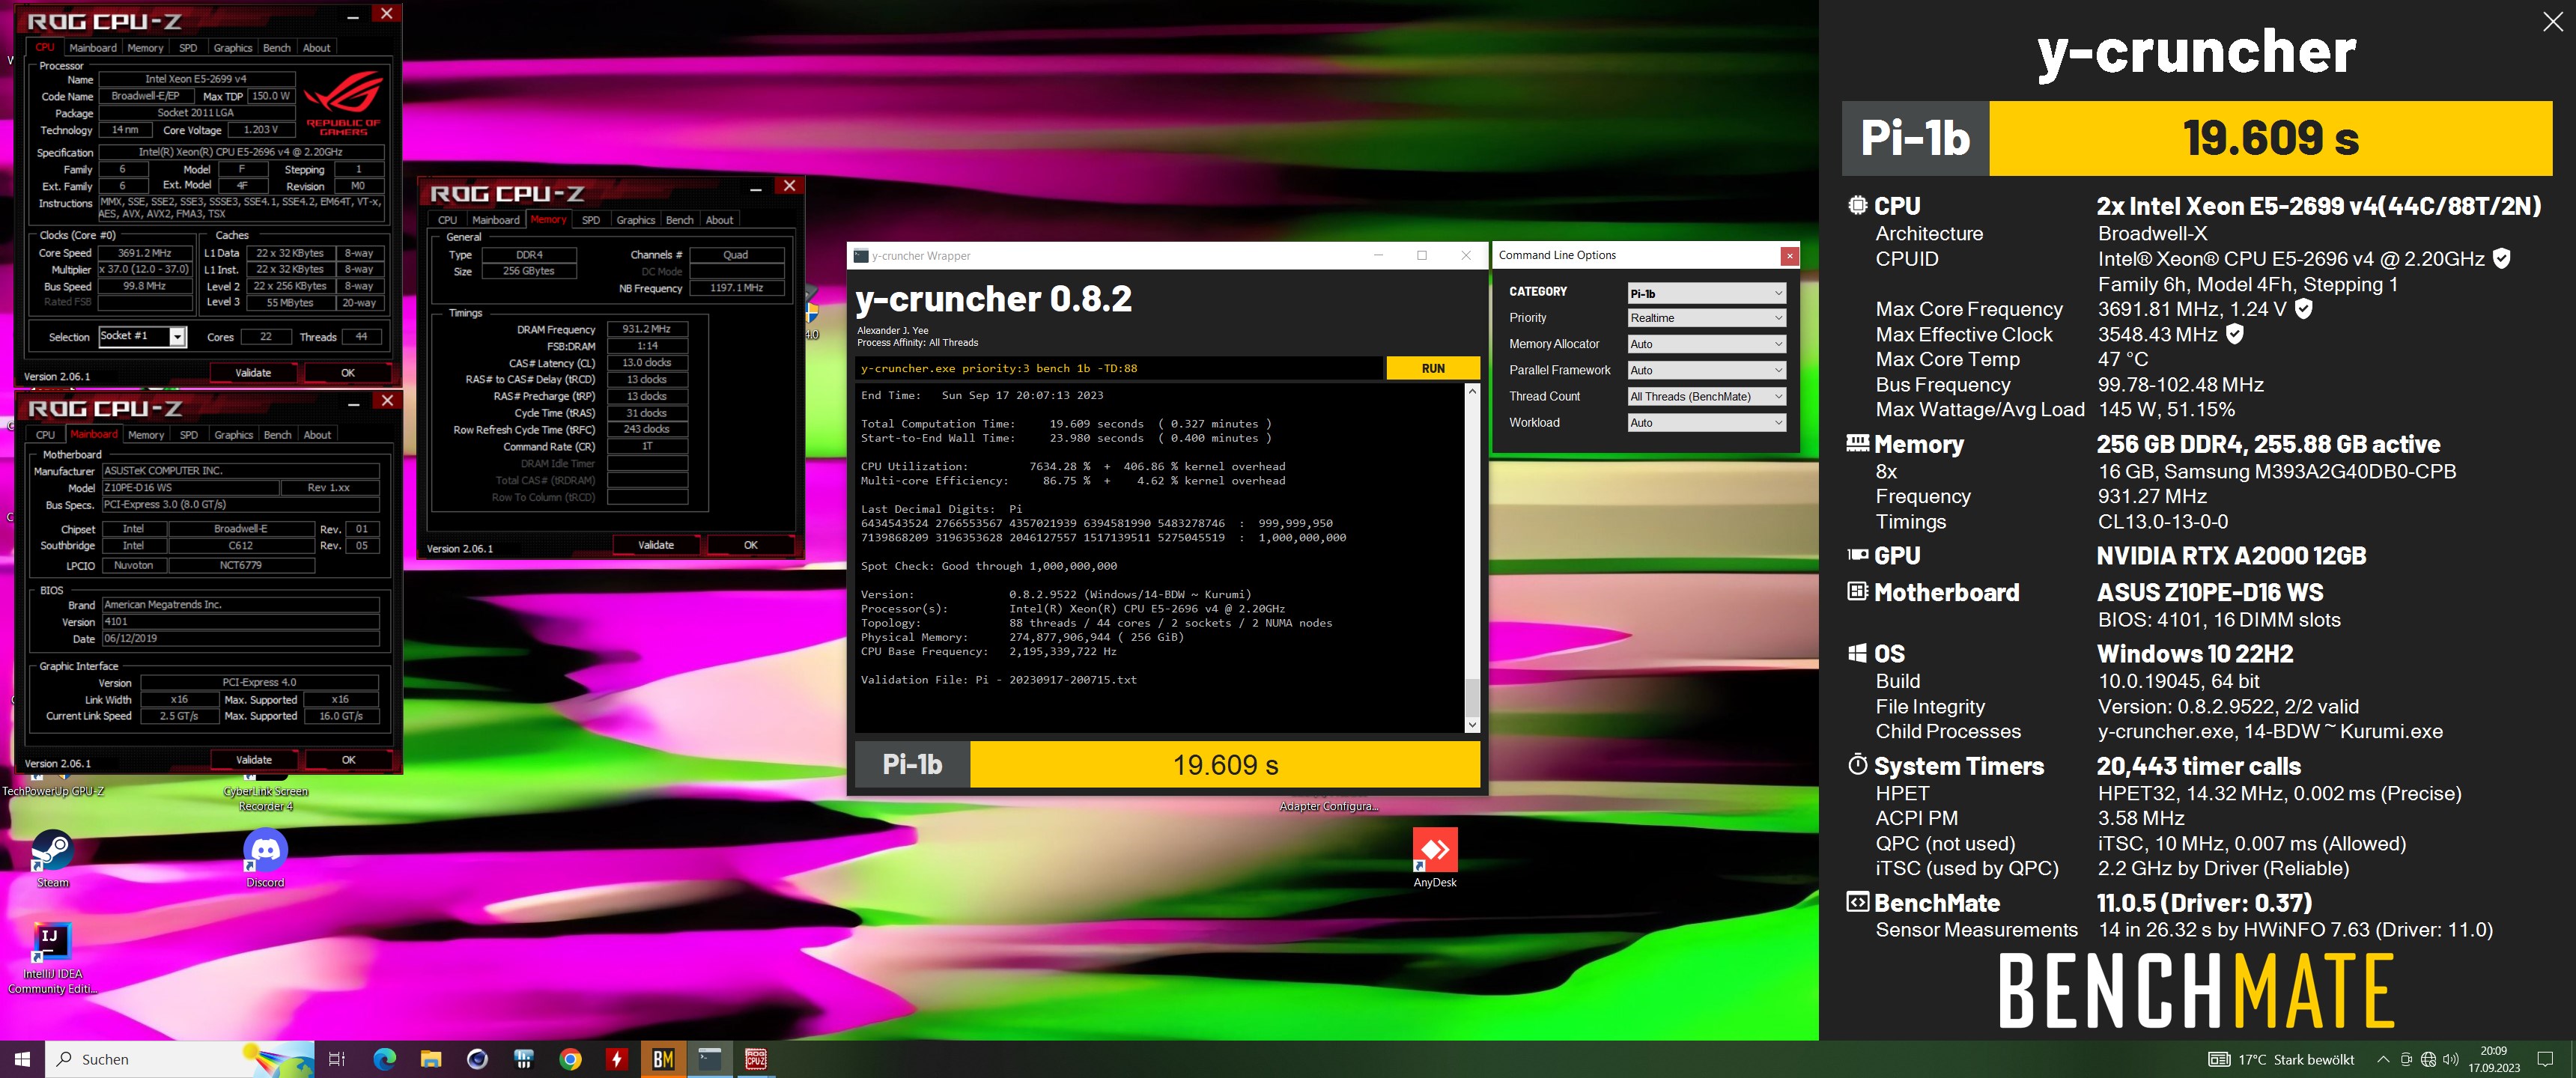This screenshot has width=2576, height=1078.
Task: Open the Priority dropdown set to Realtime
Action: pyautogui.click(x=1706, y=318)
